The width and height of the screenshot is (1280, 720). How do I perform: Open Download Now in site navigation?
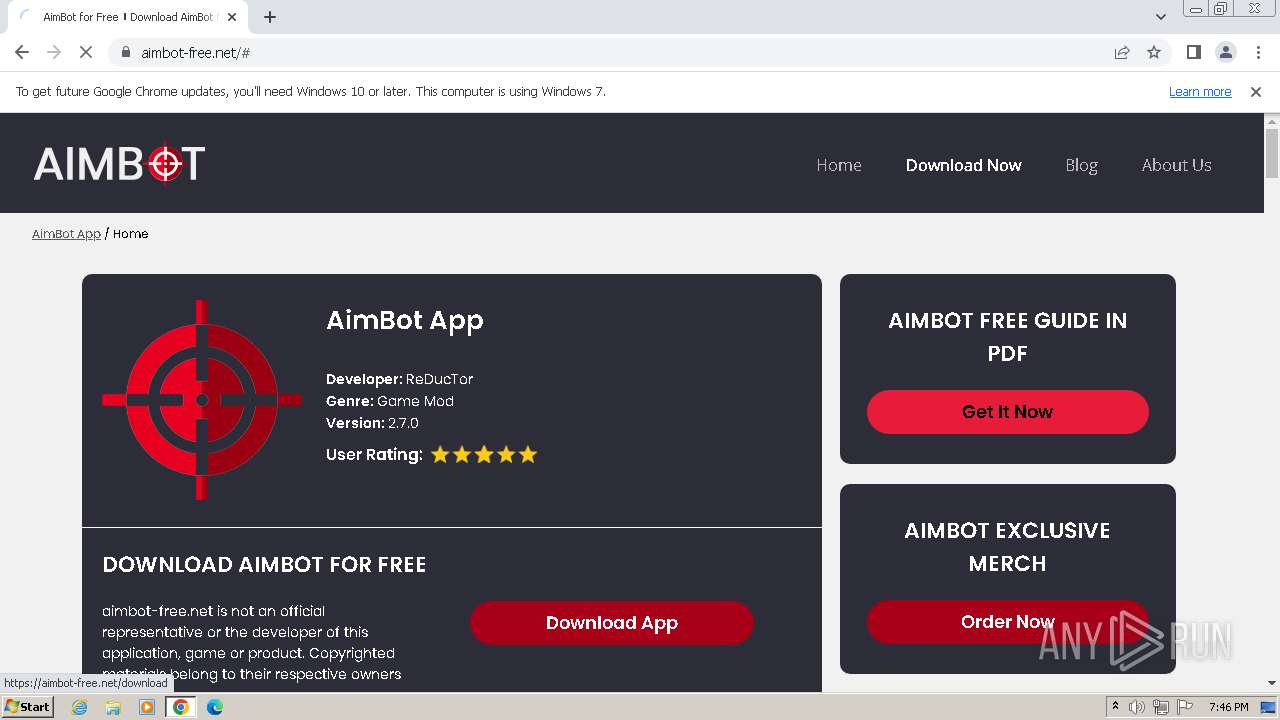click(964, 165)
